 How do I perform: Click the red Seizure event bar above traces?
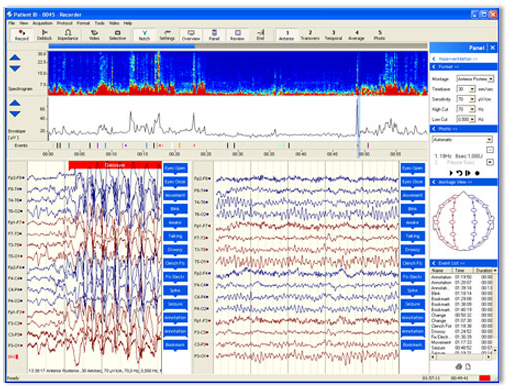pos(115,165)
